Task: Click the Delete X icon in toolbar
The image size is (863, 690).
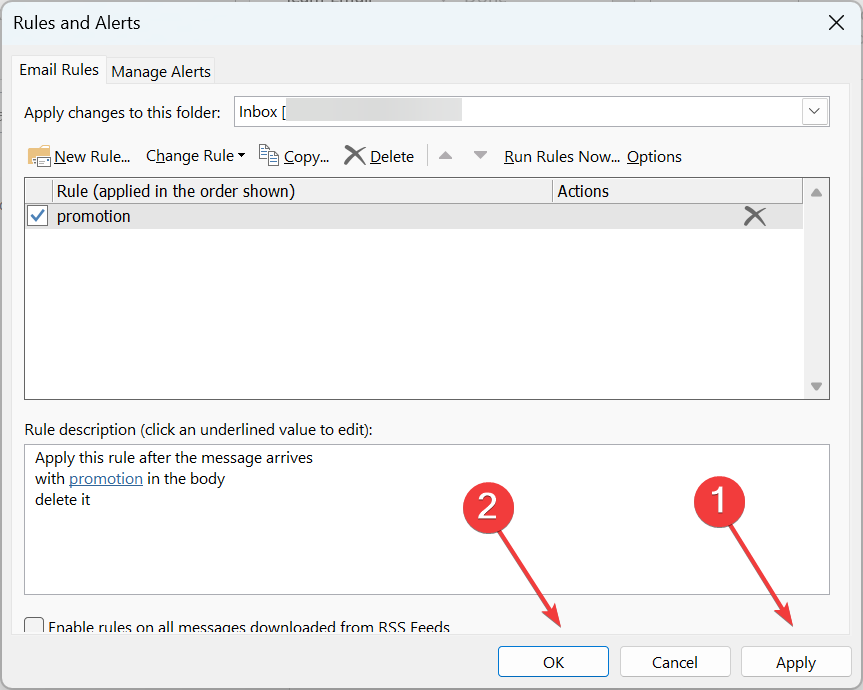Action: [x=355, y=155]
